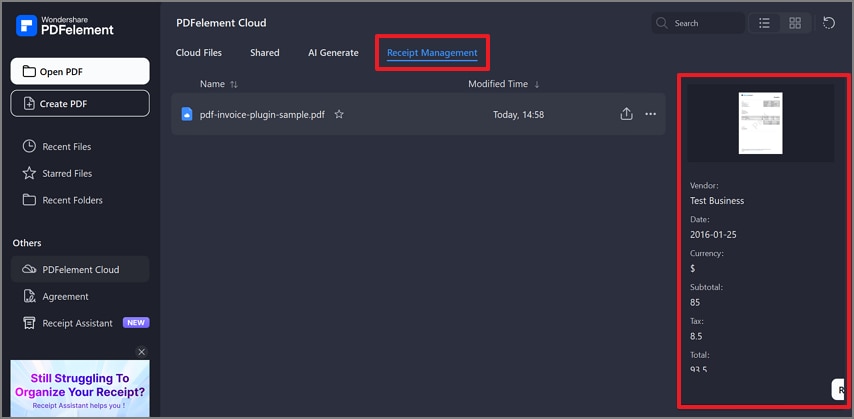Viewport: 854px width, 419px height.
Task: Launch Receipt Assistant from sidebar
Action: pyautogui.click(x=77, y=323)
